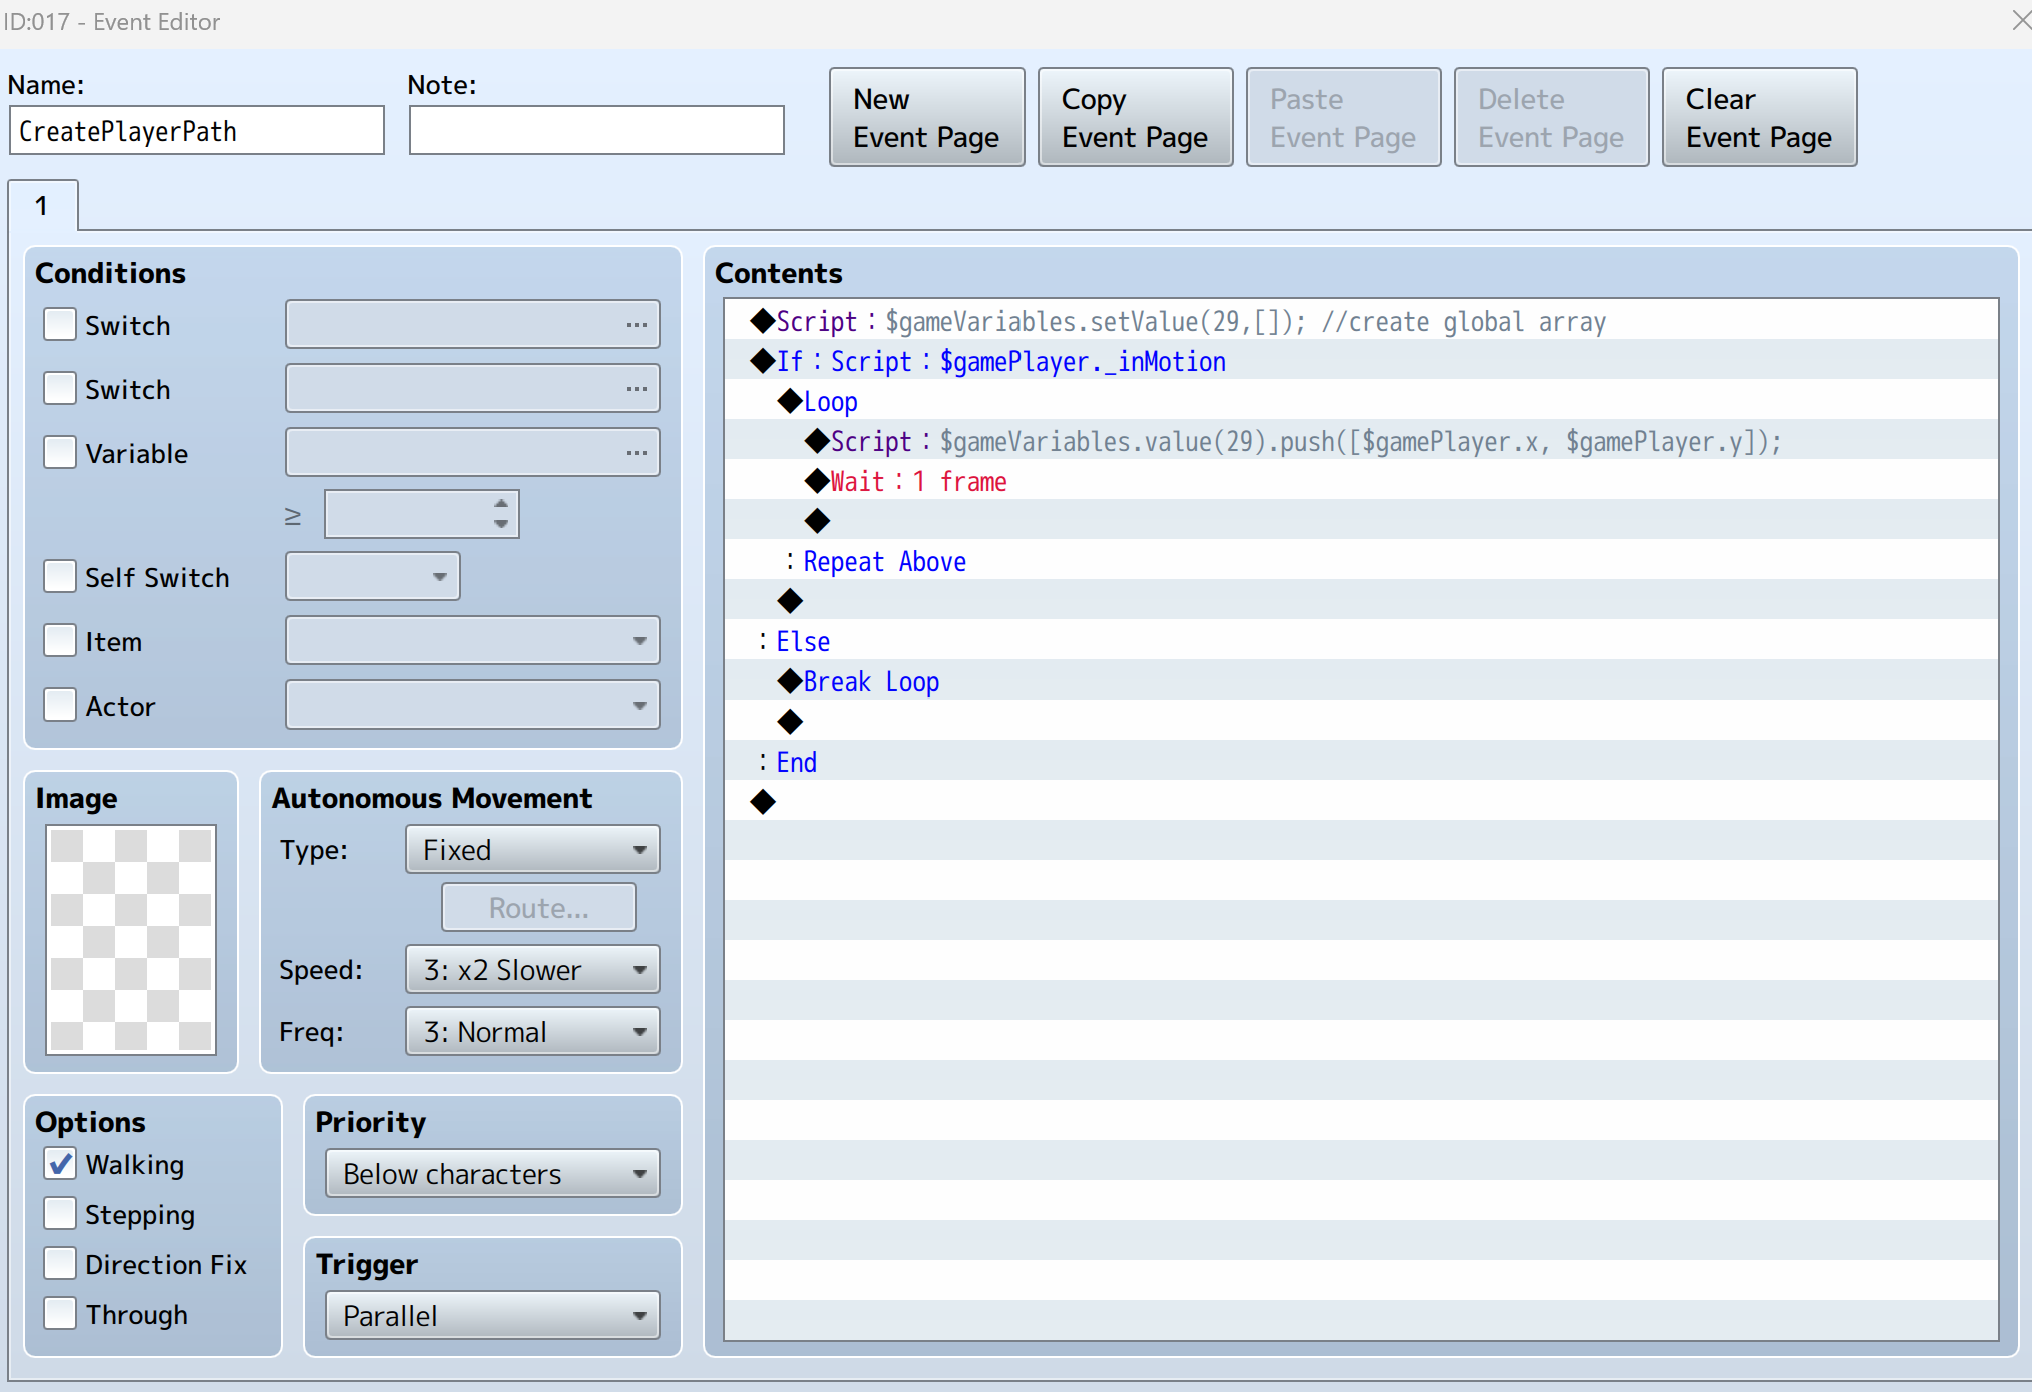Select setValue(29,[]) script command line
This screenshot has height=1392, width=2032.
point(1361,321)
